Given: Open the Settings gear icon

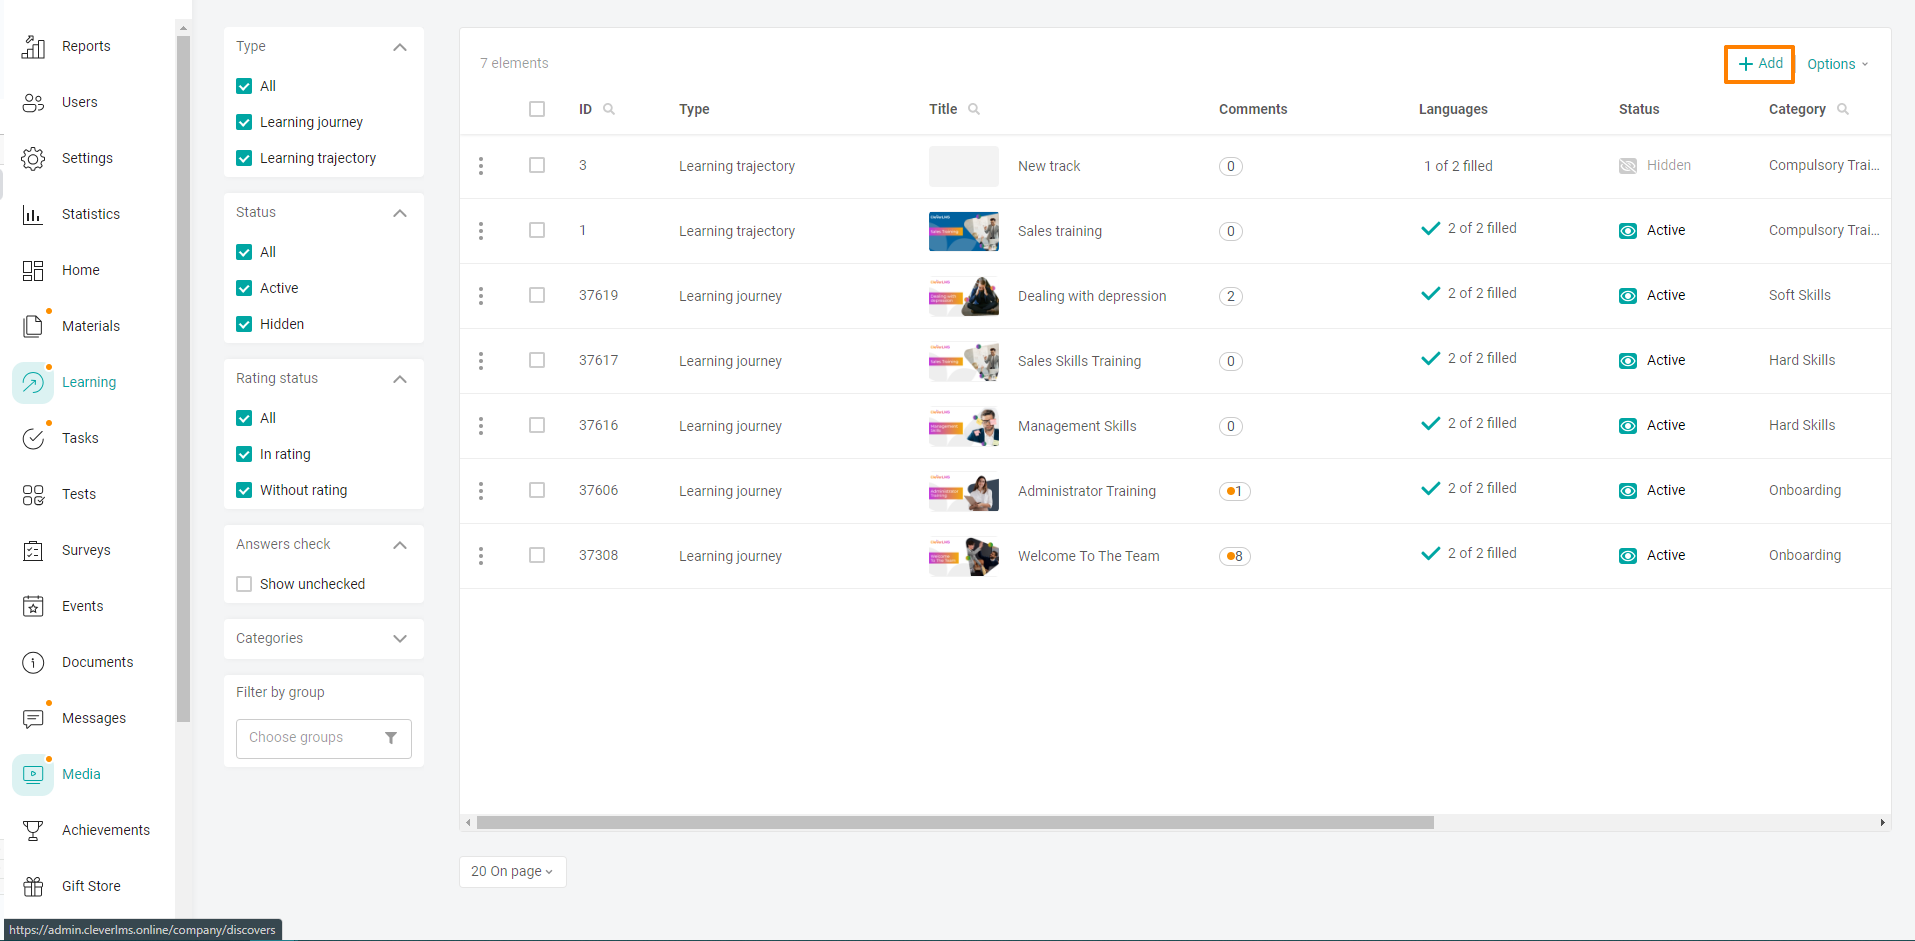Looking at the screenshot, I should click(x=33, y=158).
